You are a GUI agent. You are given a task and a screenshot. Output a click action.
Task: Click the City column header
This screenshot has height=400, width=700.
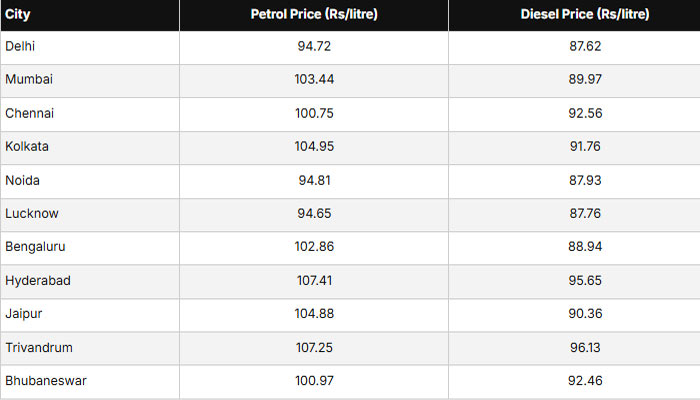tap(18, 14)
